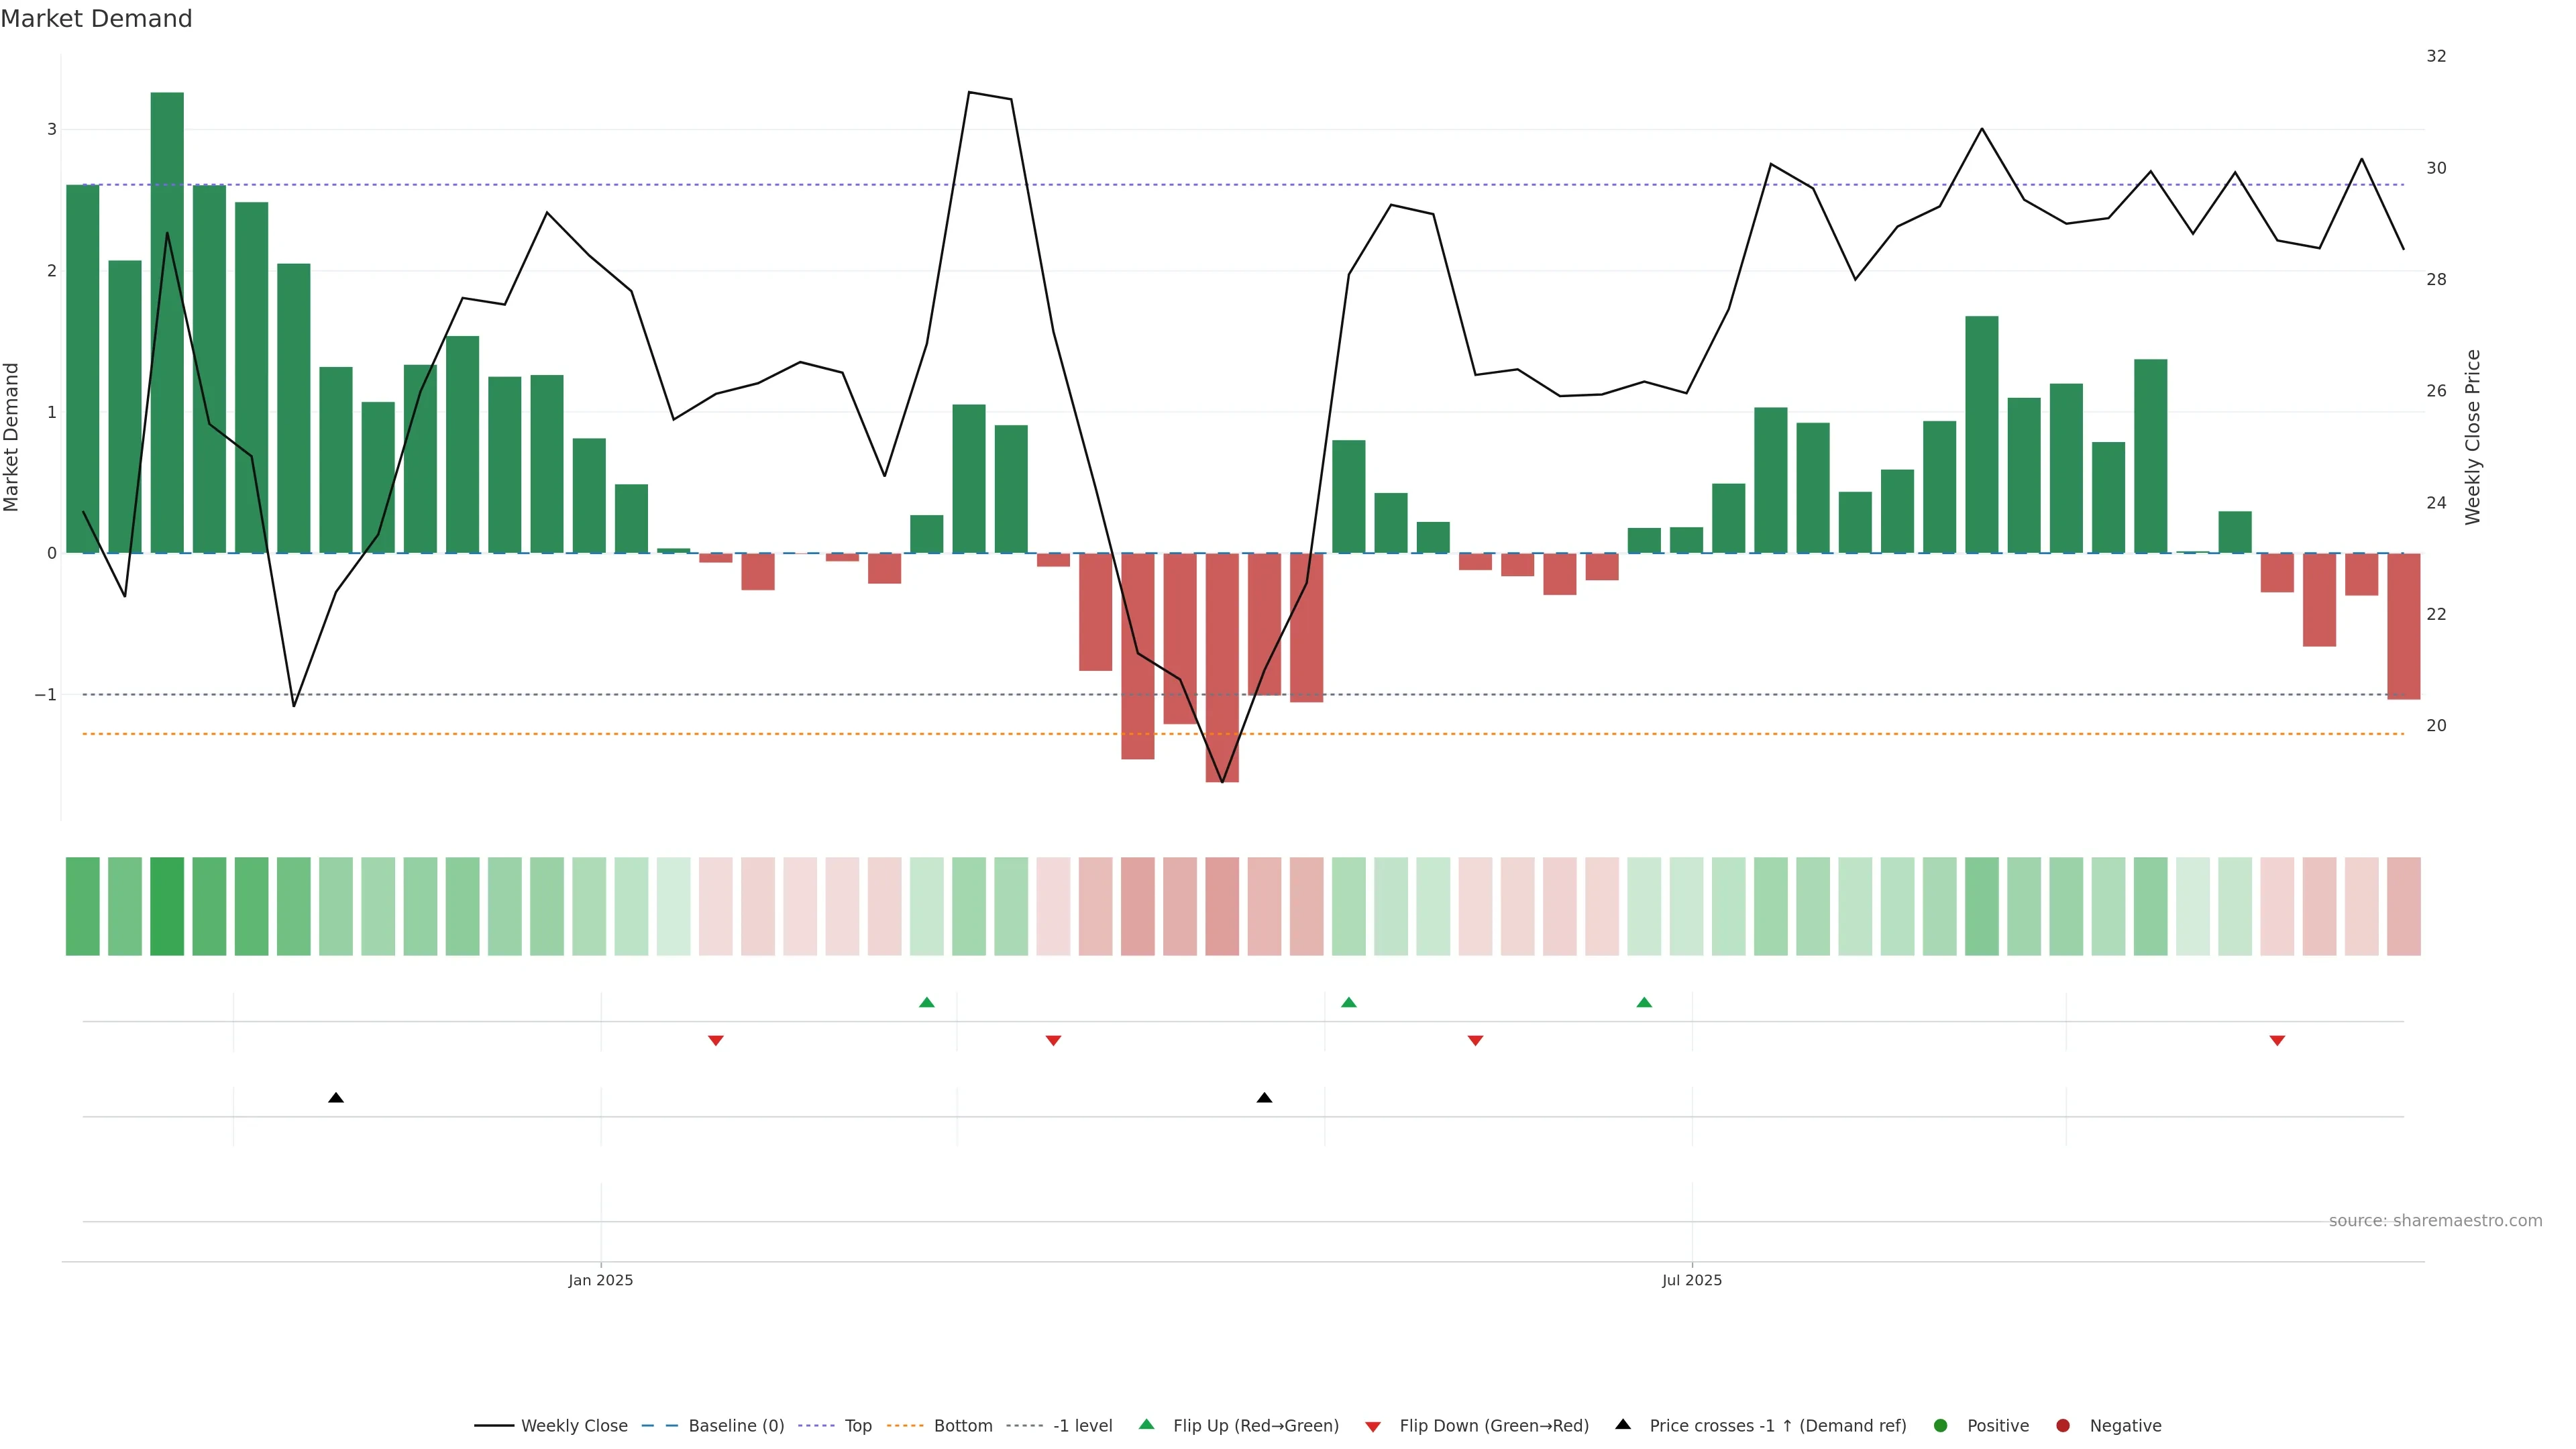This screenshot has width=2576, height=1449.
Task: Click the green Positive legend dot
Action: pyautogui.click(x=1941, y=1425)
